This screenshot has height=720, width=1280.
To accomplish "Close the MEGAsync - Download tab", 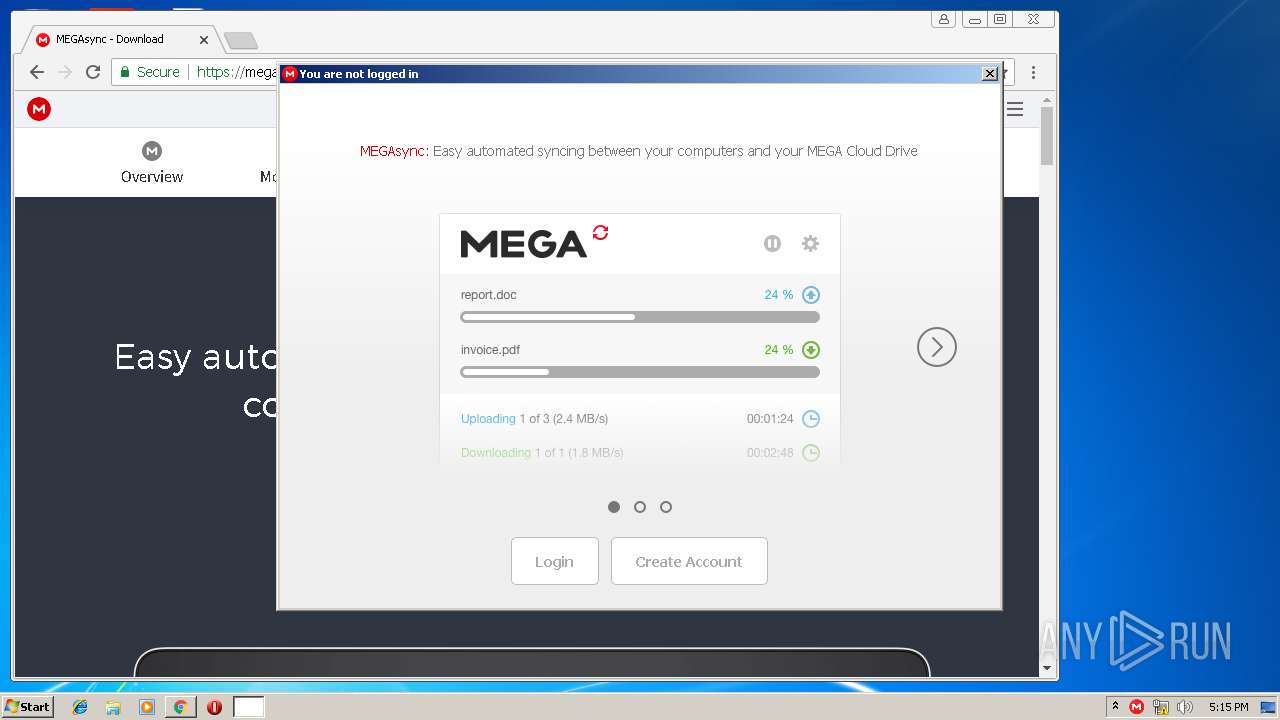I will pyautogui.click(x=204, y=40).
